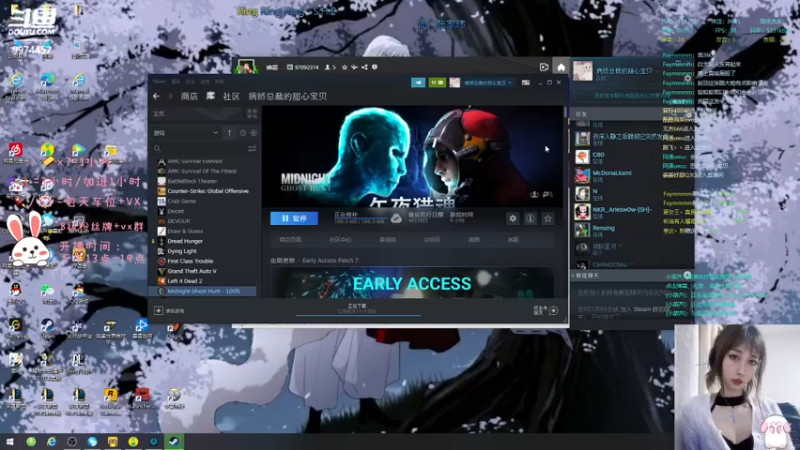Viewport: 800px width, 450px height.
Task: Select Counter-Strike: Global Offensive
Action: (208, 191)
